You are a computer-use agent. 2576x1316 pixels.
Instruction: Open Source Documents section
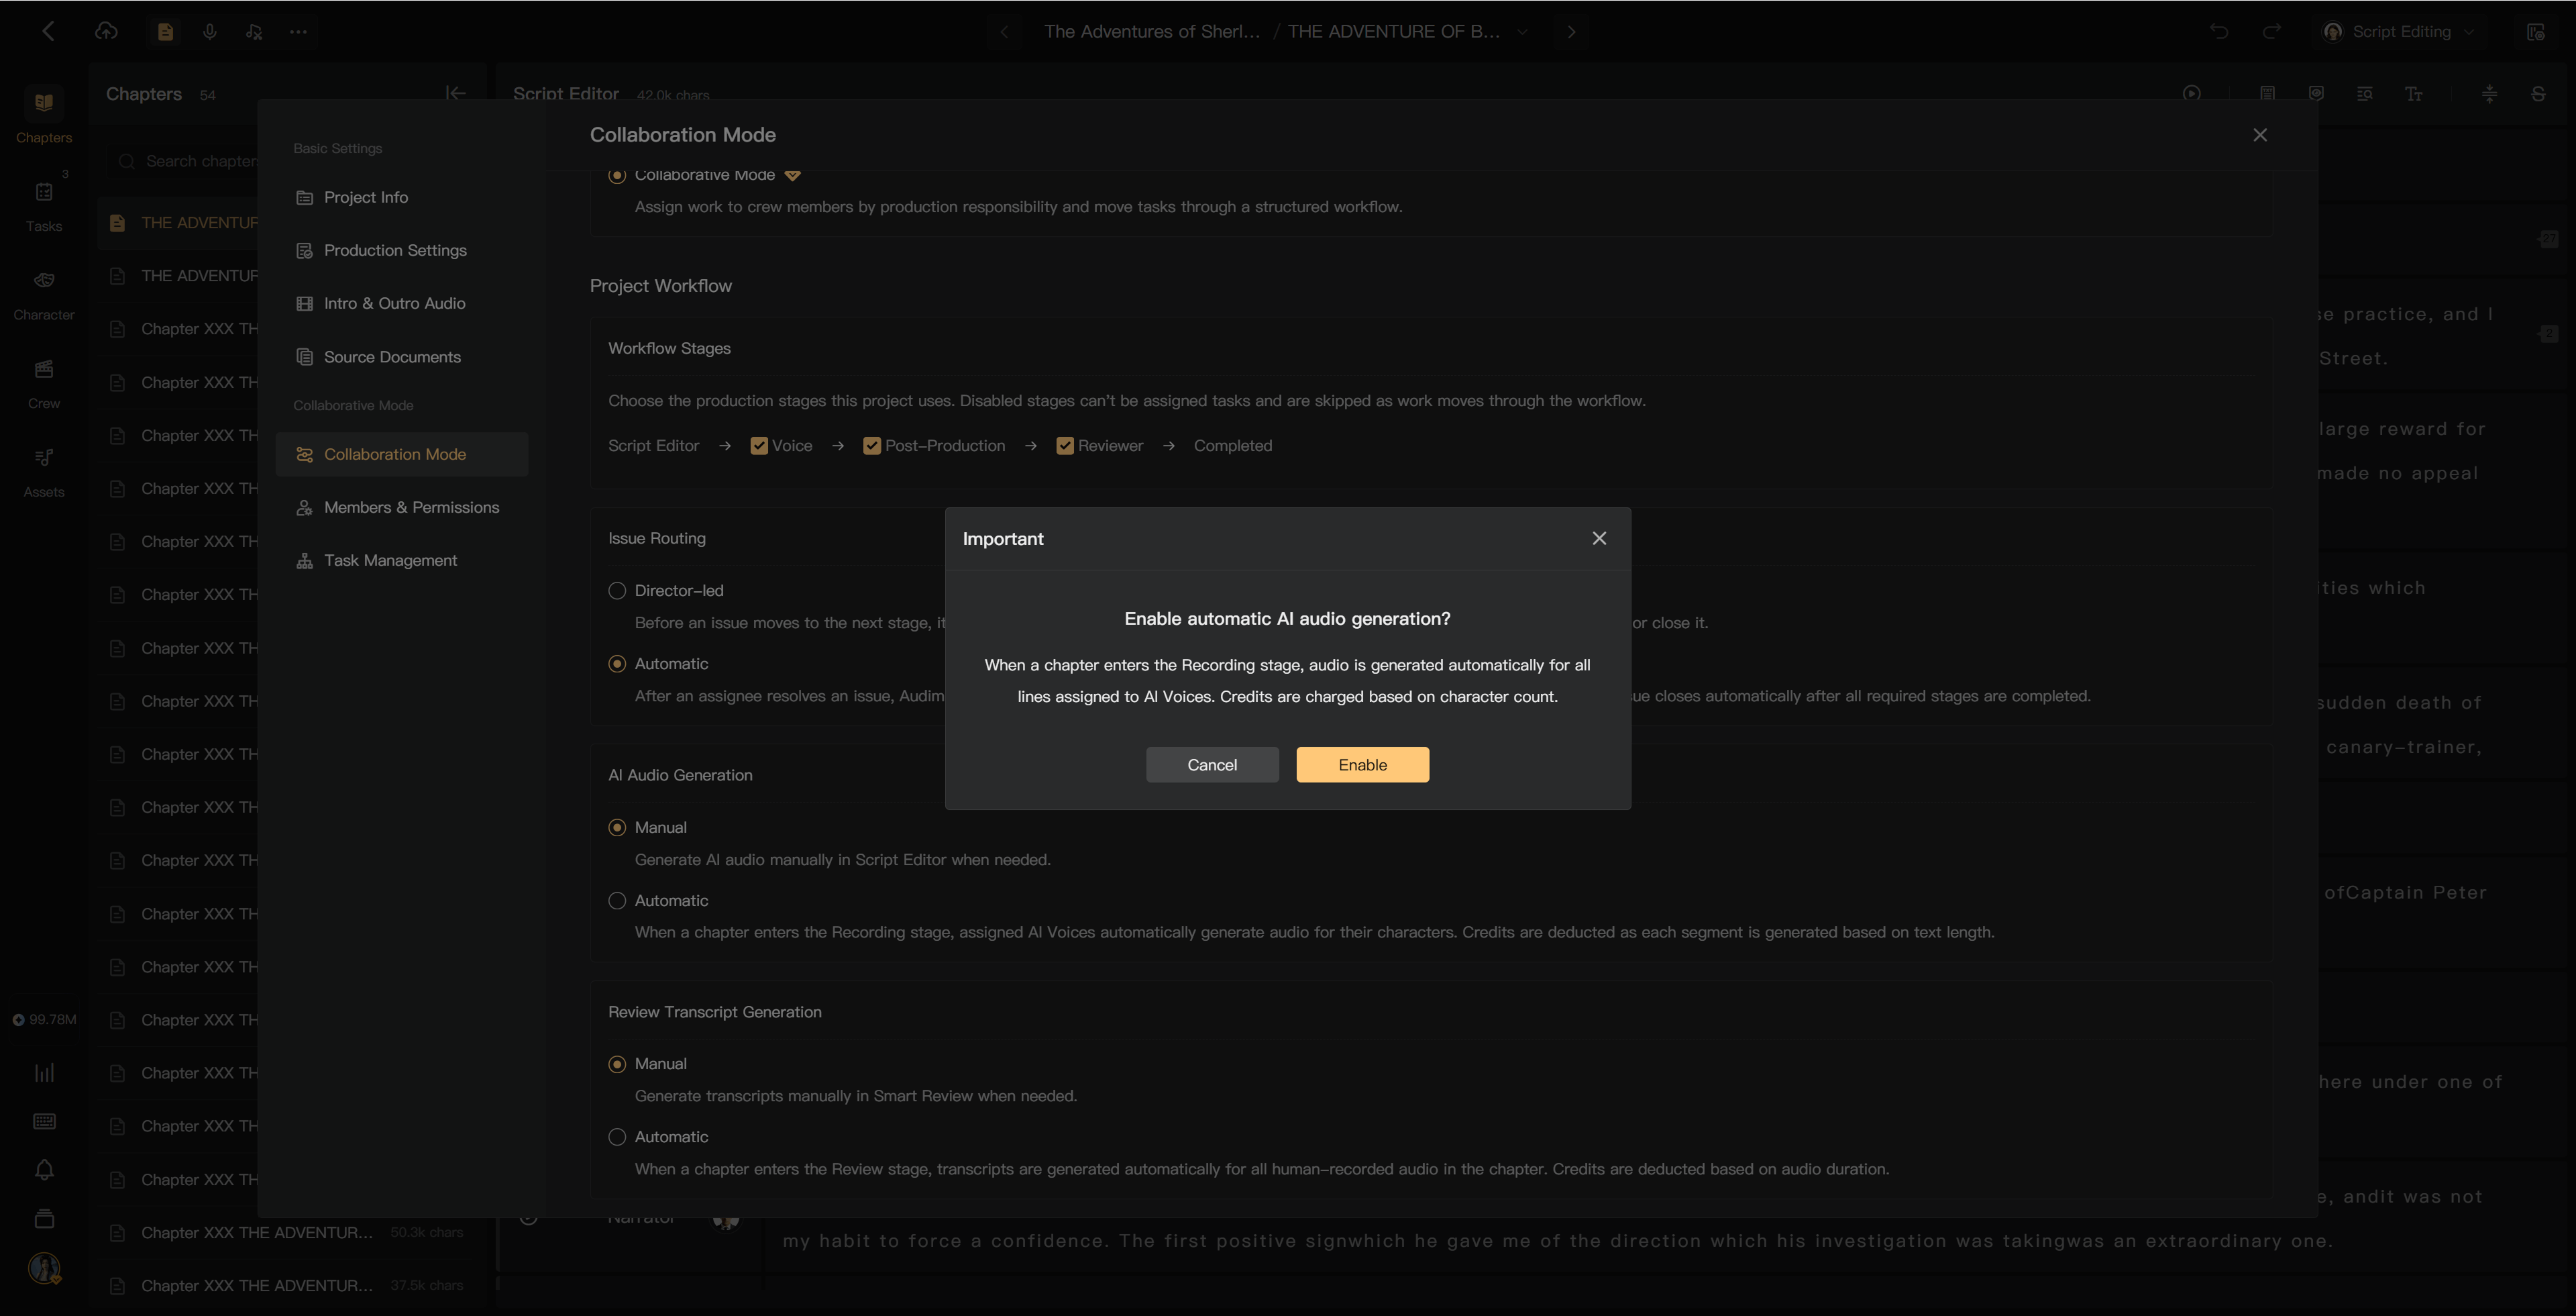[x=401, y=357]
